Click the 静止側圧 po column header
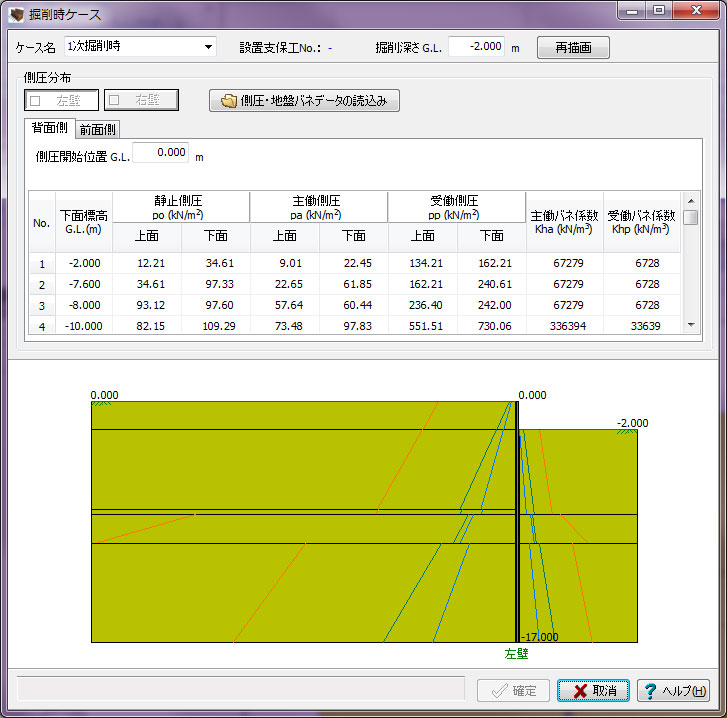 (x=181, y=207)
